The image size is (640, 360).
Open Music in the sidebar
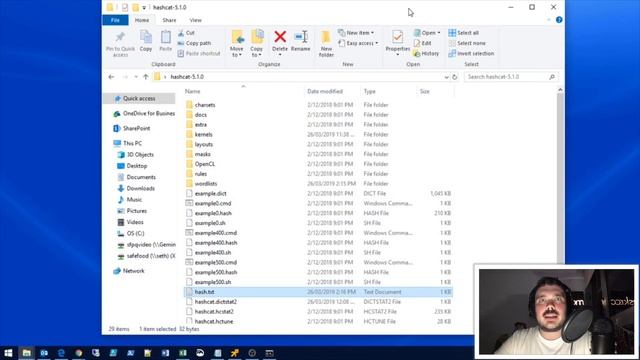130,200
